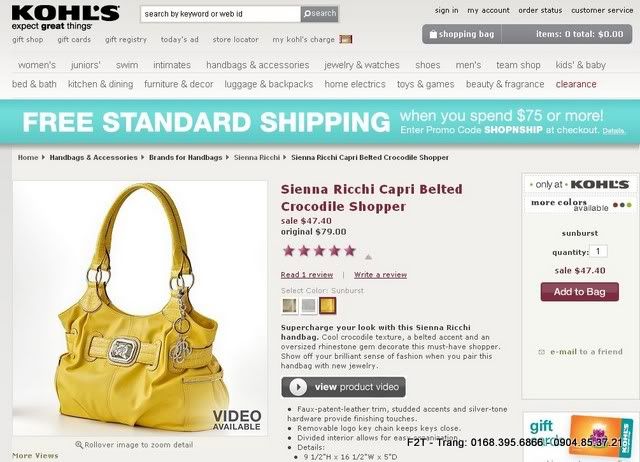Image resolution: width=640 pixels, height=462 pixels.
Task: Click the Add to Bag button
Action: click(580, 292)
